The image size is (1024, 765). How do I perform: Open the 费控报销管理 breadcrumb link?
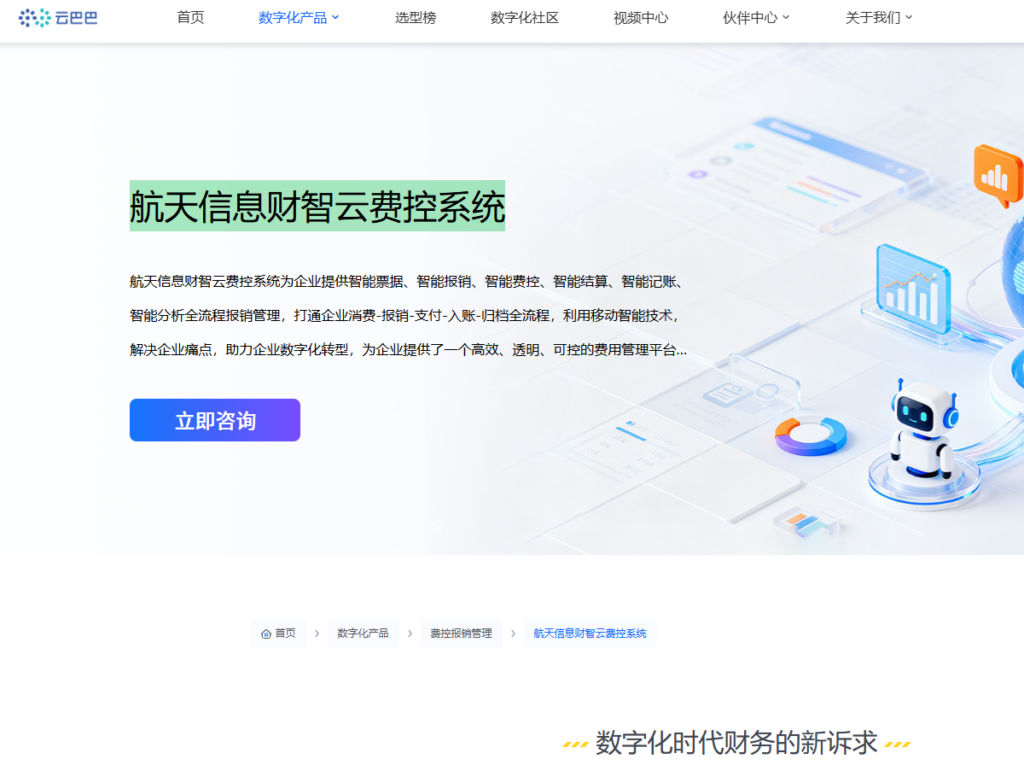(x=460, y=633)
